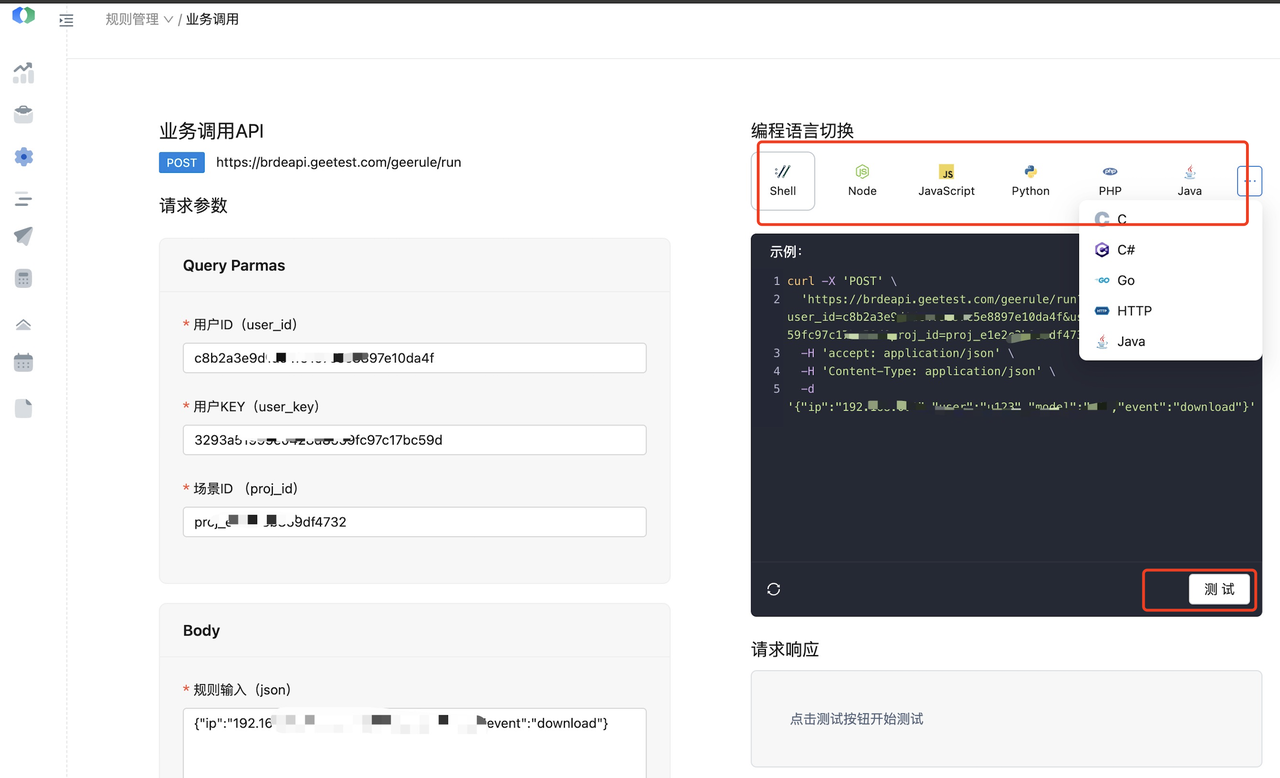Focus the 场景ID (proj_id) input field

pyautogui.click(x=414, y=522)
